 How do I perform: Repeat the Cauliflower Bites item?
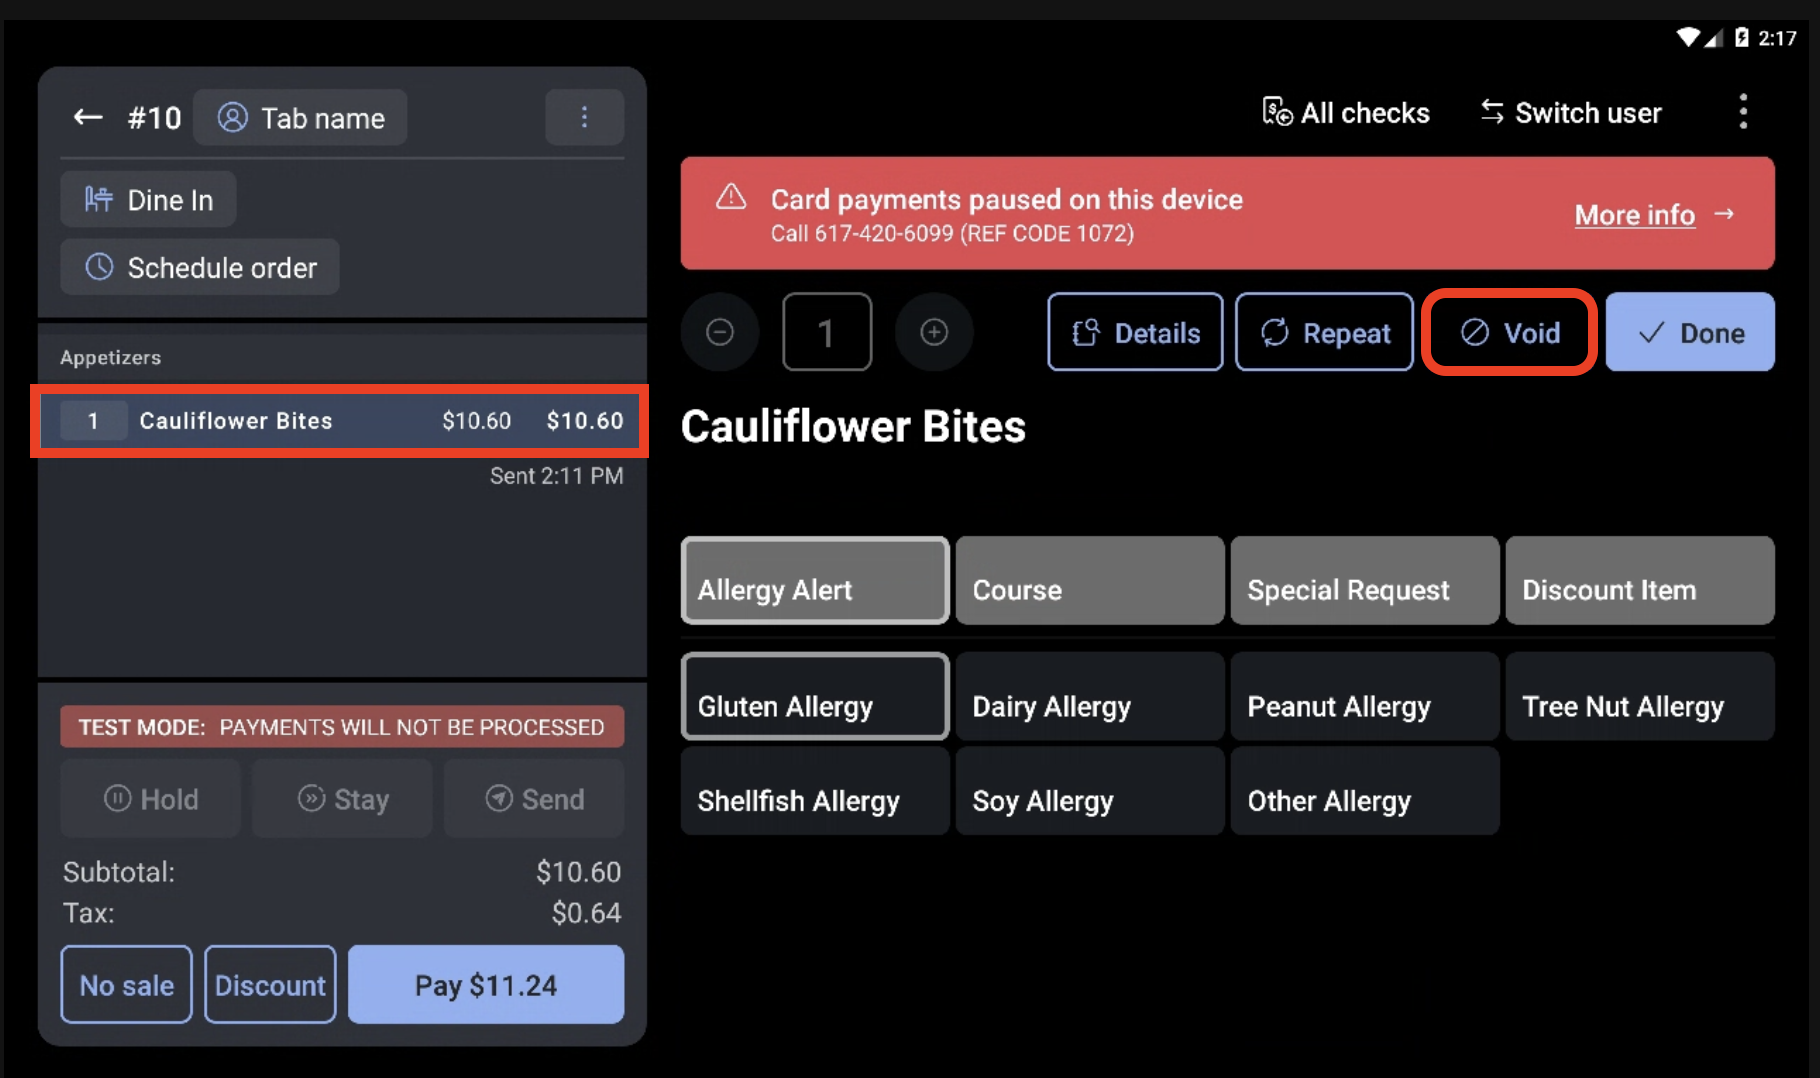(1324, 332)
